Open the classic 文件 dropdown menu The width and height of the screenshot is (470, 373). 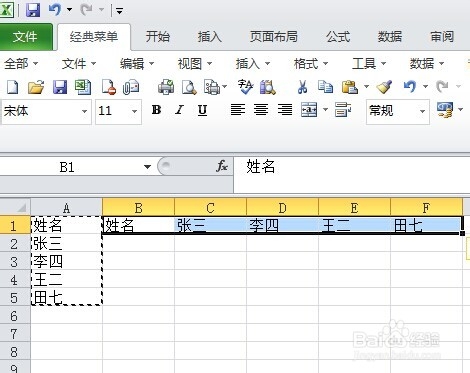tap(79, 63)
